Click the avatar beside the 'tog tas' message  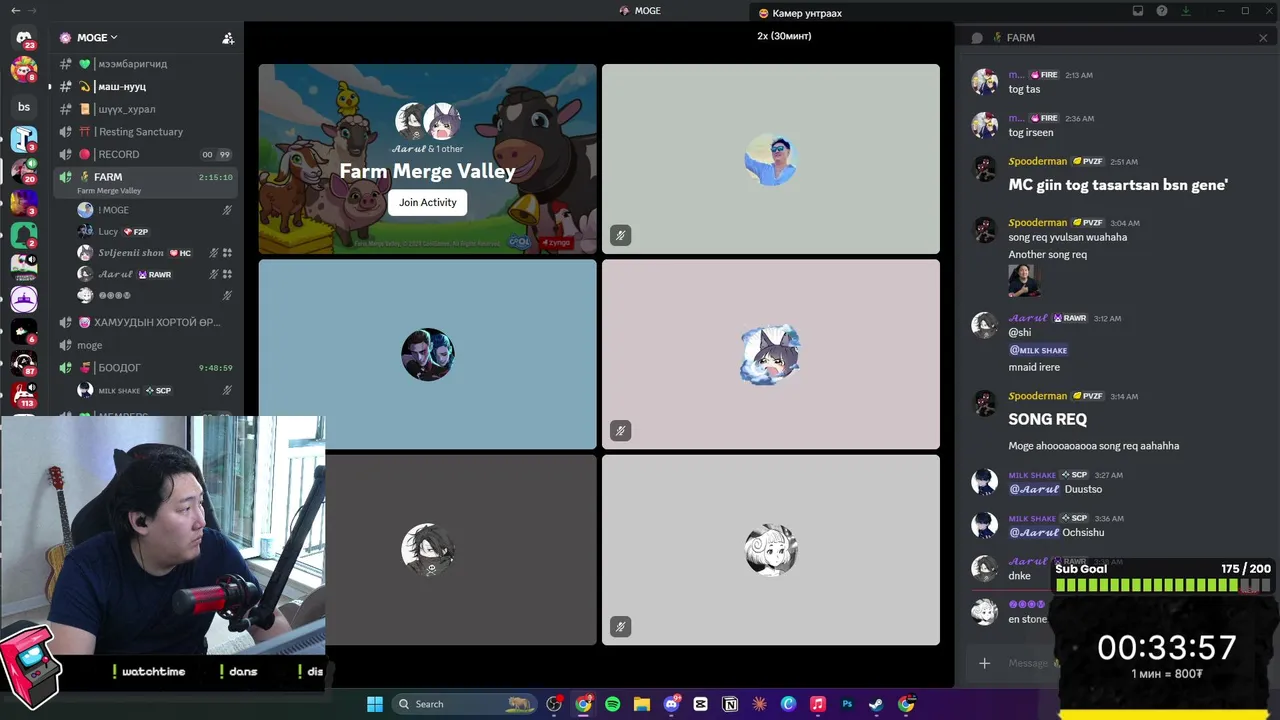[x=985, y=82]
